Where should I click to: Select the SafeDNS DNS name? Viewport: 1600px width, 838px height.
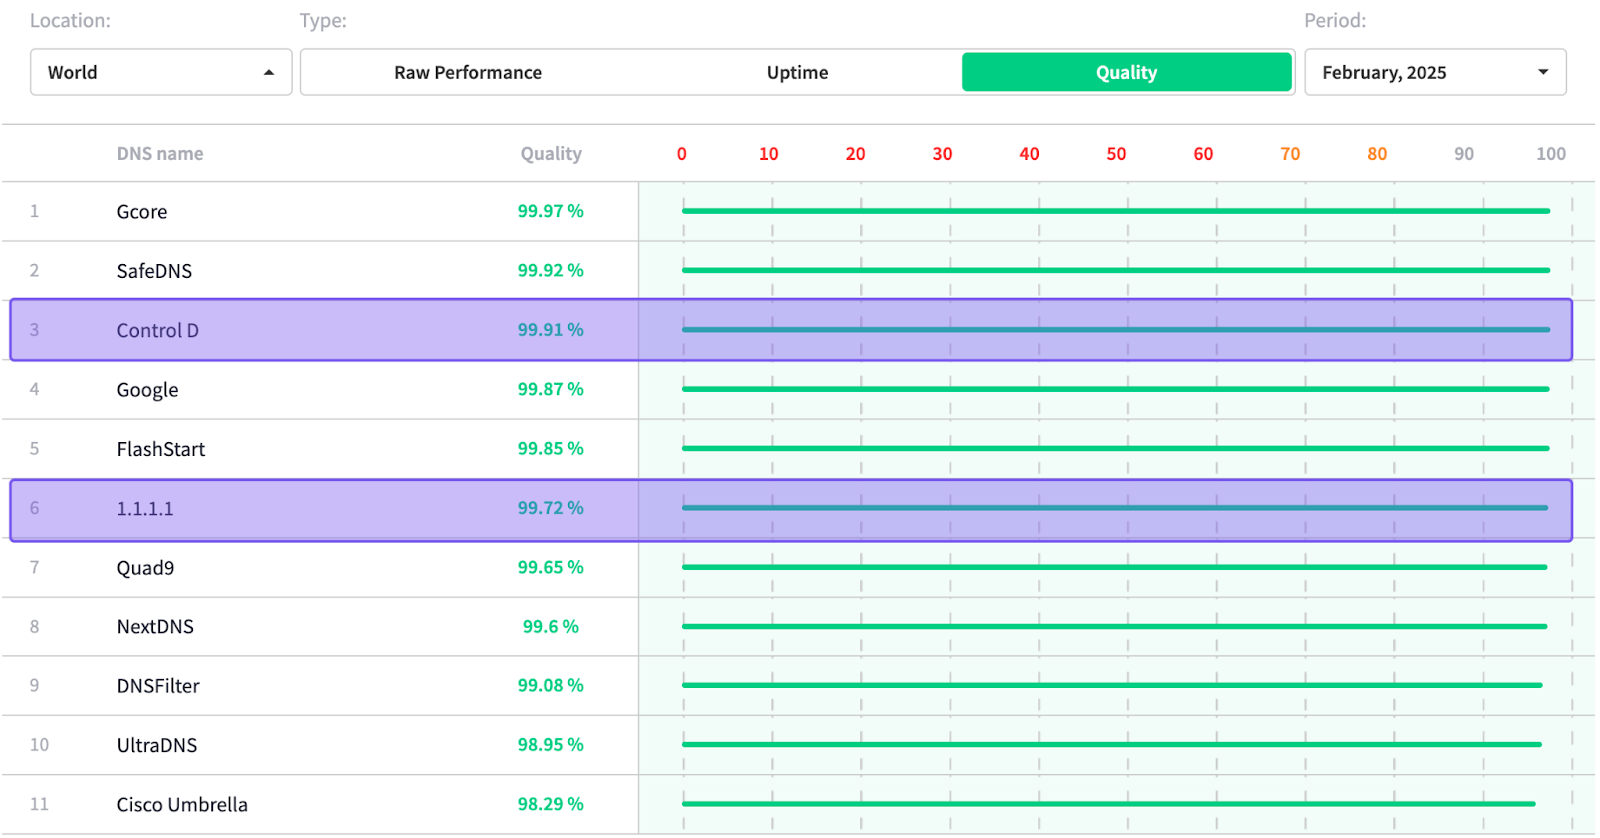tap(154, 271)
